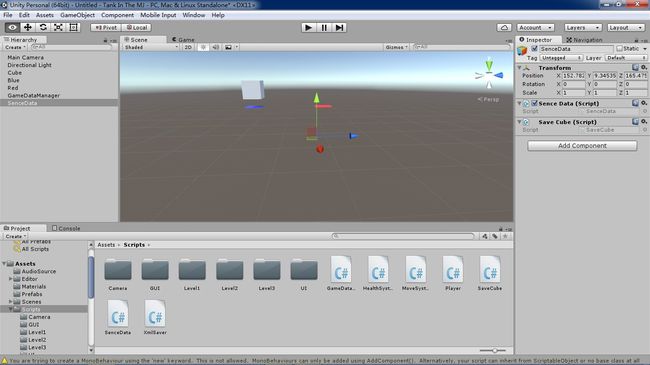This screenshot has height=365, width=650.
Task: Toggle scene audio
Action: [216, 47]
